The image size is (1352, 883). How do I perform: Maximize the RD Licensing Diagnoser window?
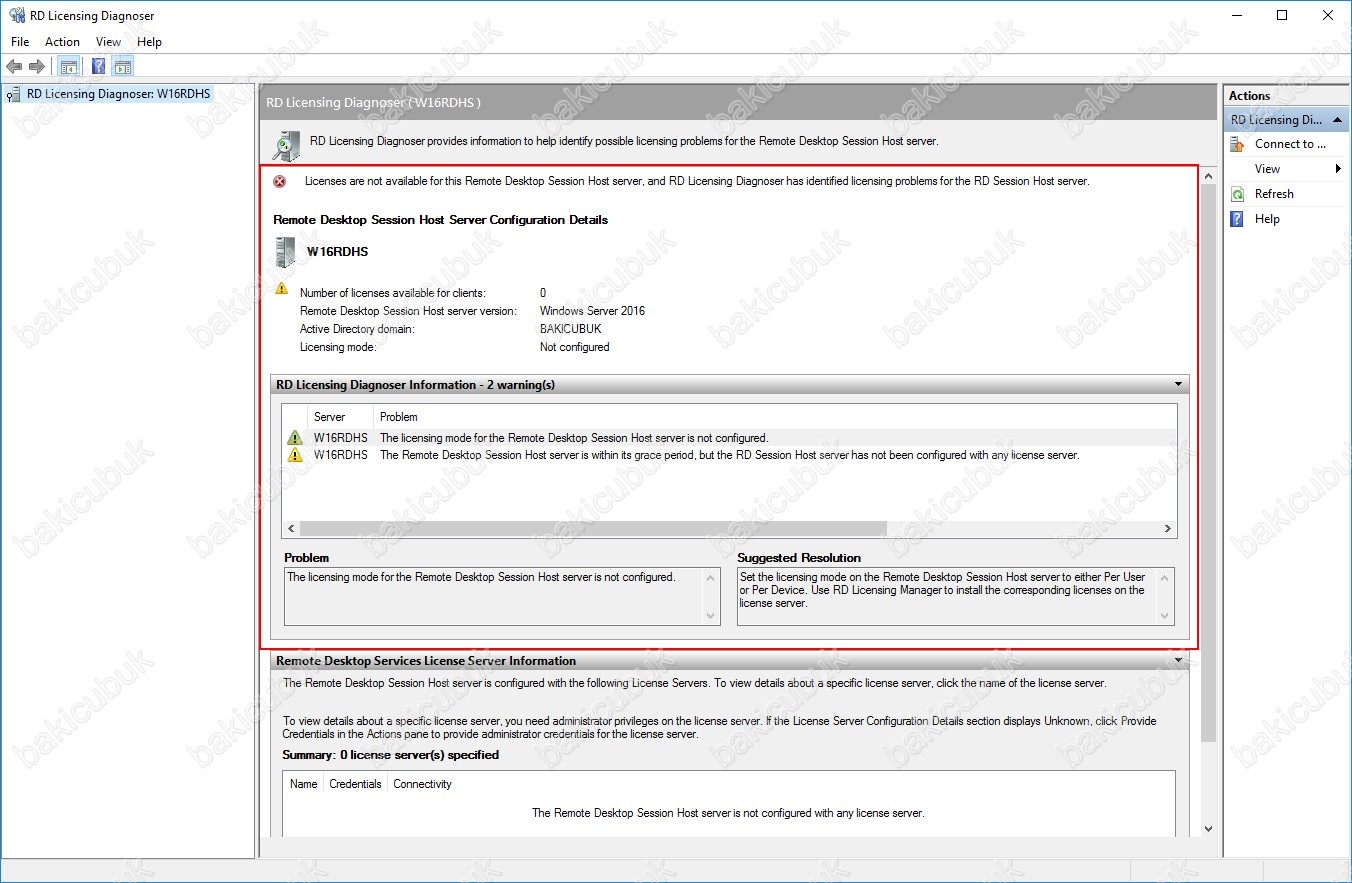(x=1282, y=15)
